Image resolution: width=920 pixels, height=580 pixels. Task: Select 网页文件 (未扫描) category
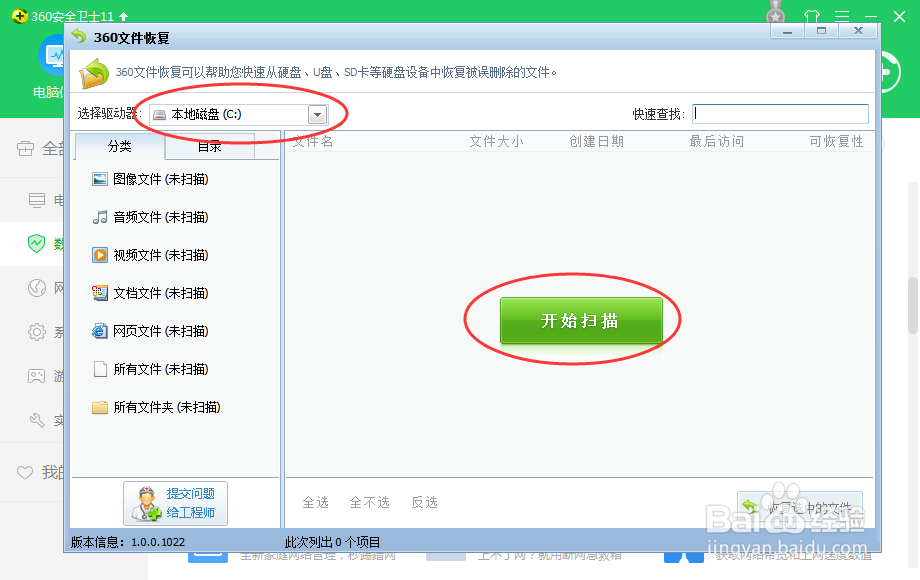click(x=150, y=331)
